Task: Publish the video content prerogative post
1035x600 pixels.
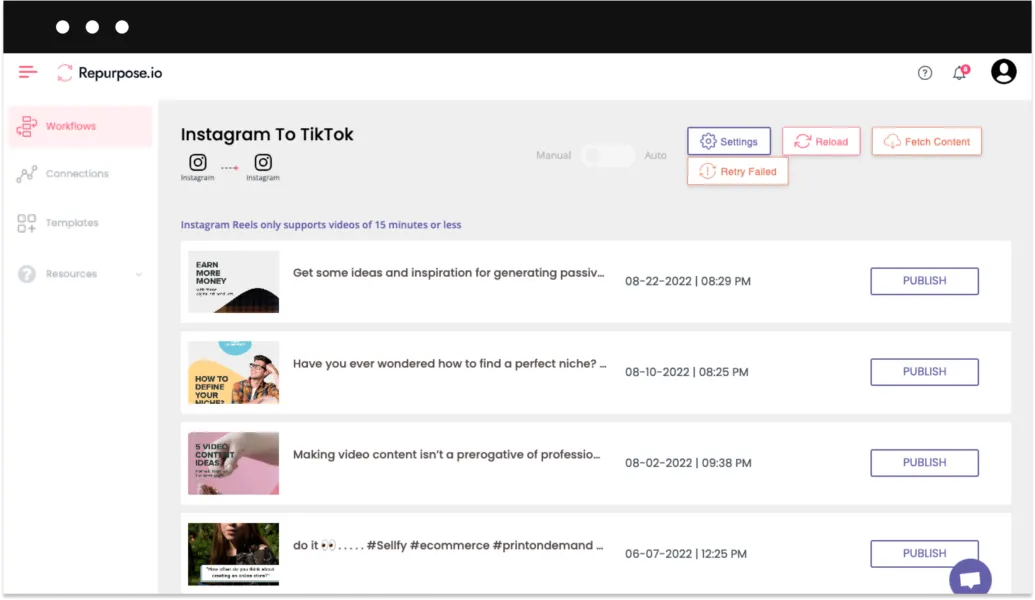Action: point(924,463)
